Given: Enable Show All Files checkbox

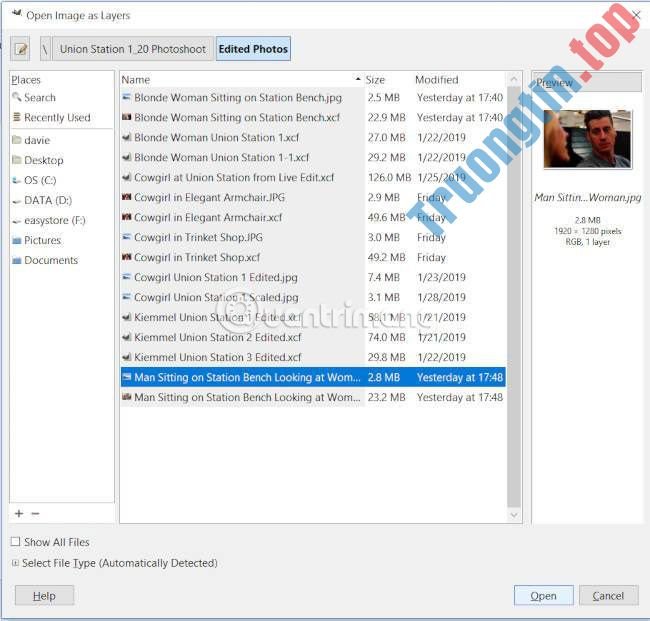Looking at the screenshot, I should click(x=15, y=541).
